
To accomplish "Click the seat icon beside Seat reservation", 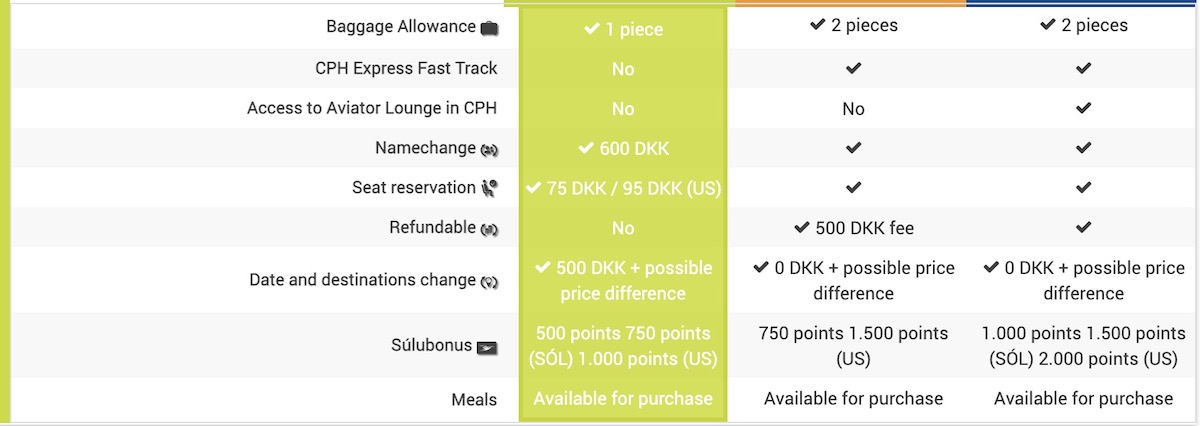I will point(489,187).
